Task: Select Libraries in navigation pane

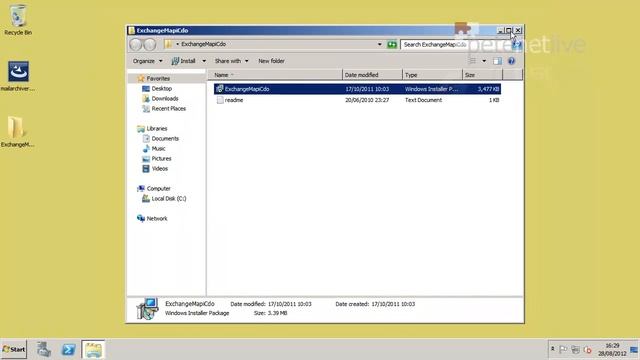Action: click(157, 129)
